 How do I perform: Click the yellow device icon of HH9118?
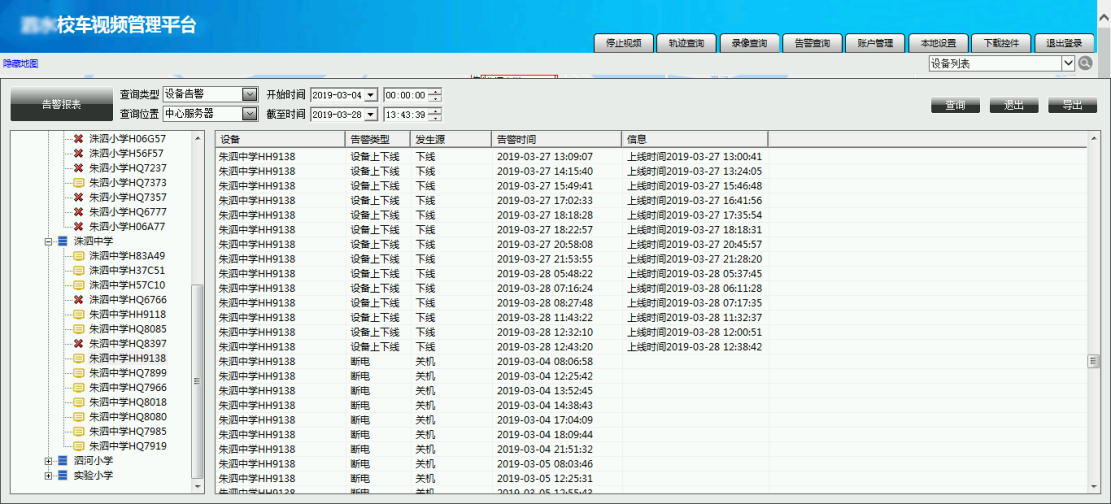[79, 314]
